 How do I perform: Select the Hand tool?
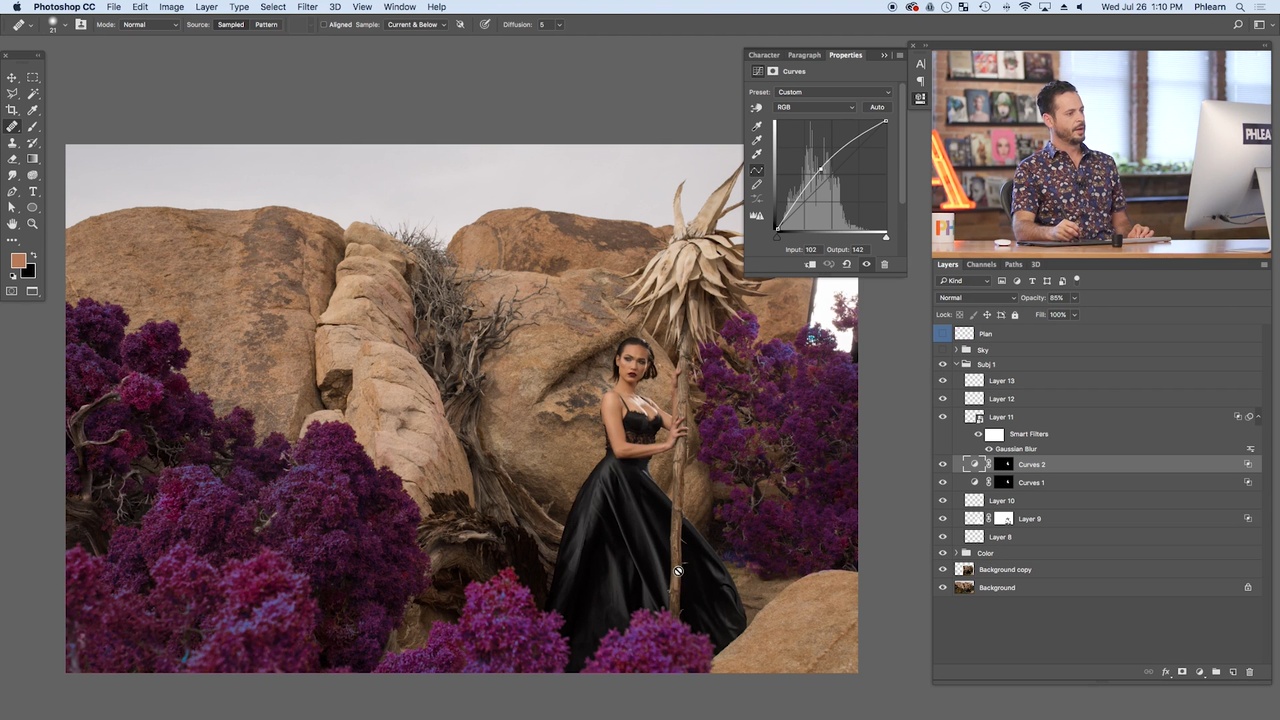point(12,224)
